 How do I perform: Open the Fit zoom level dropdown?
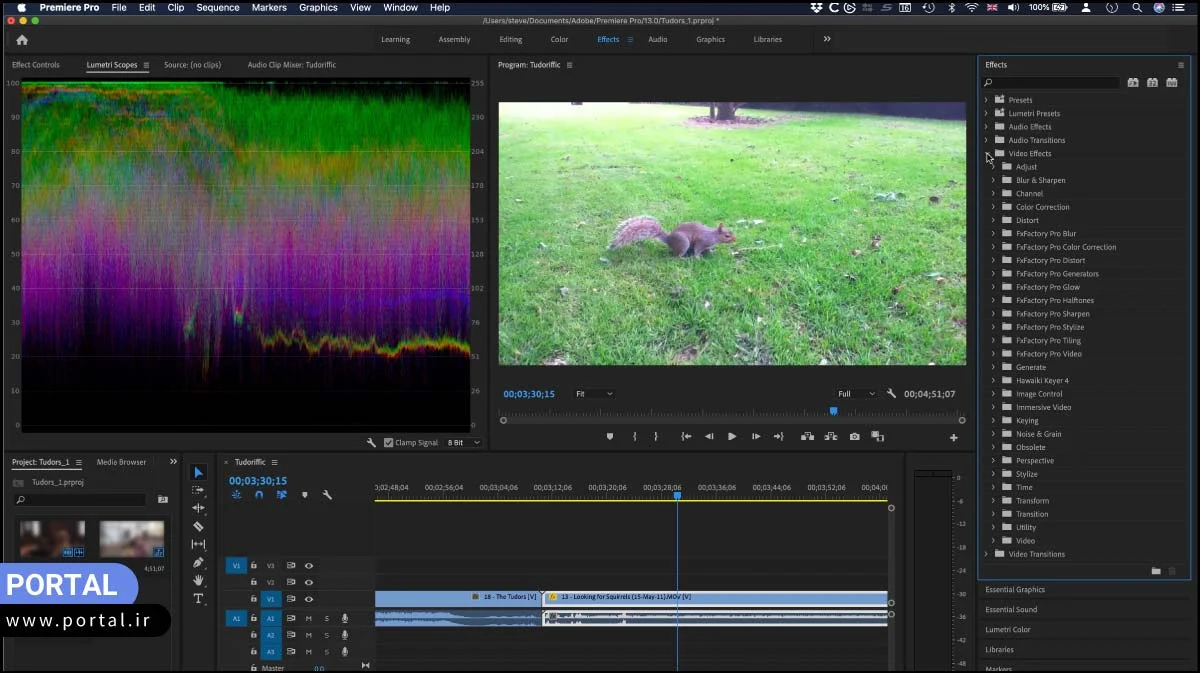click(x=594, y=394)
